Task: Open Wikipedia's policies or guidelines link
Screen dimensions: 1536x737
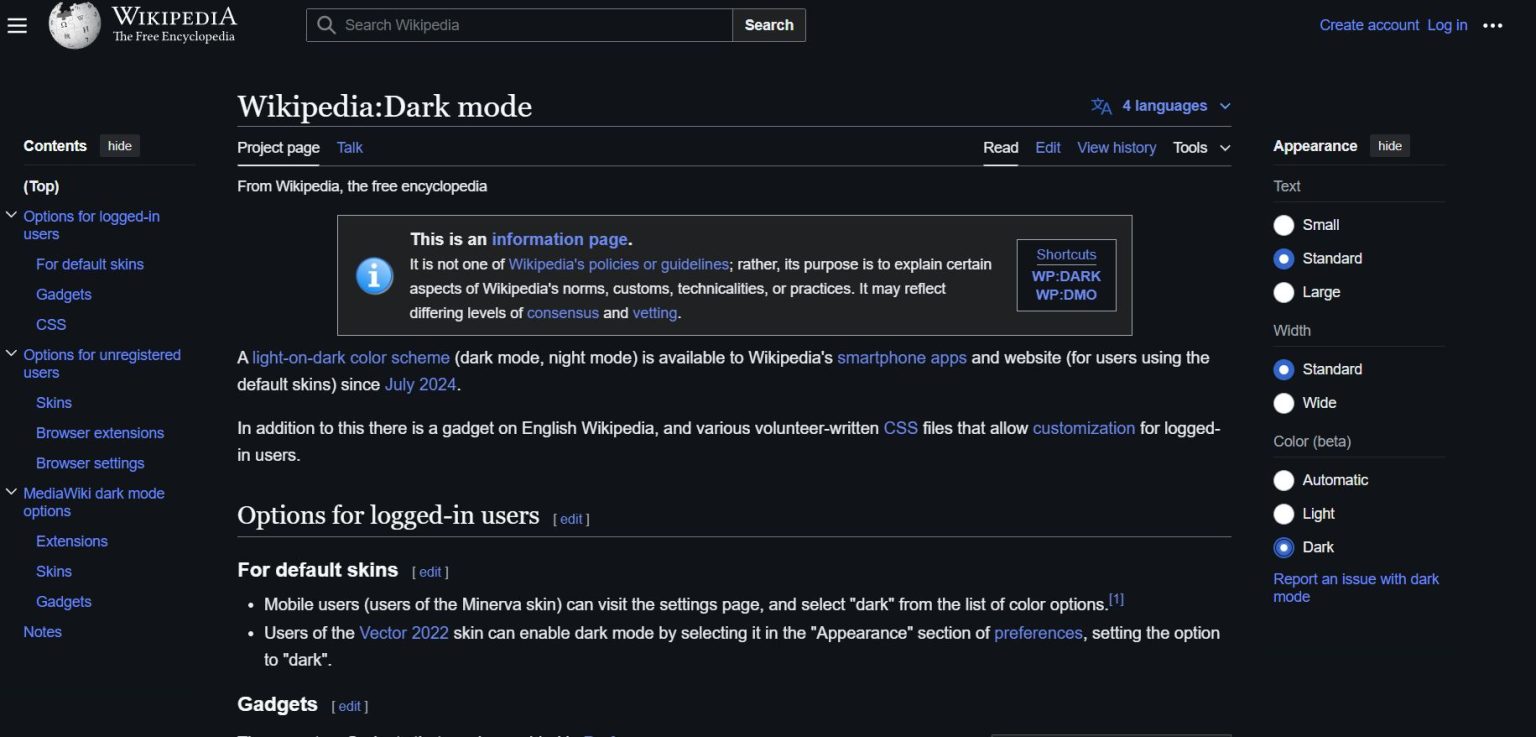Action: click(619, 264)
